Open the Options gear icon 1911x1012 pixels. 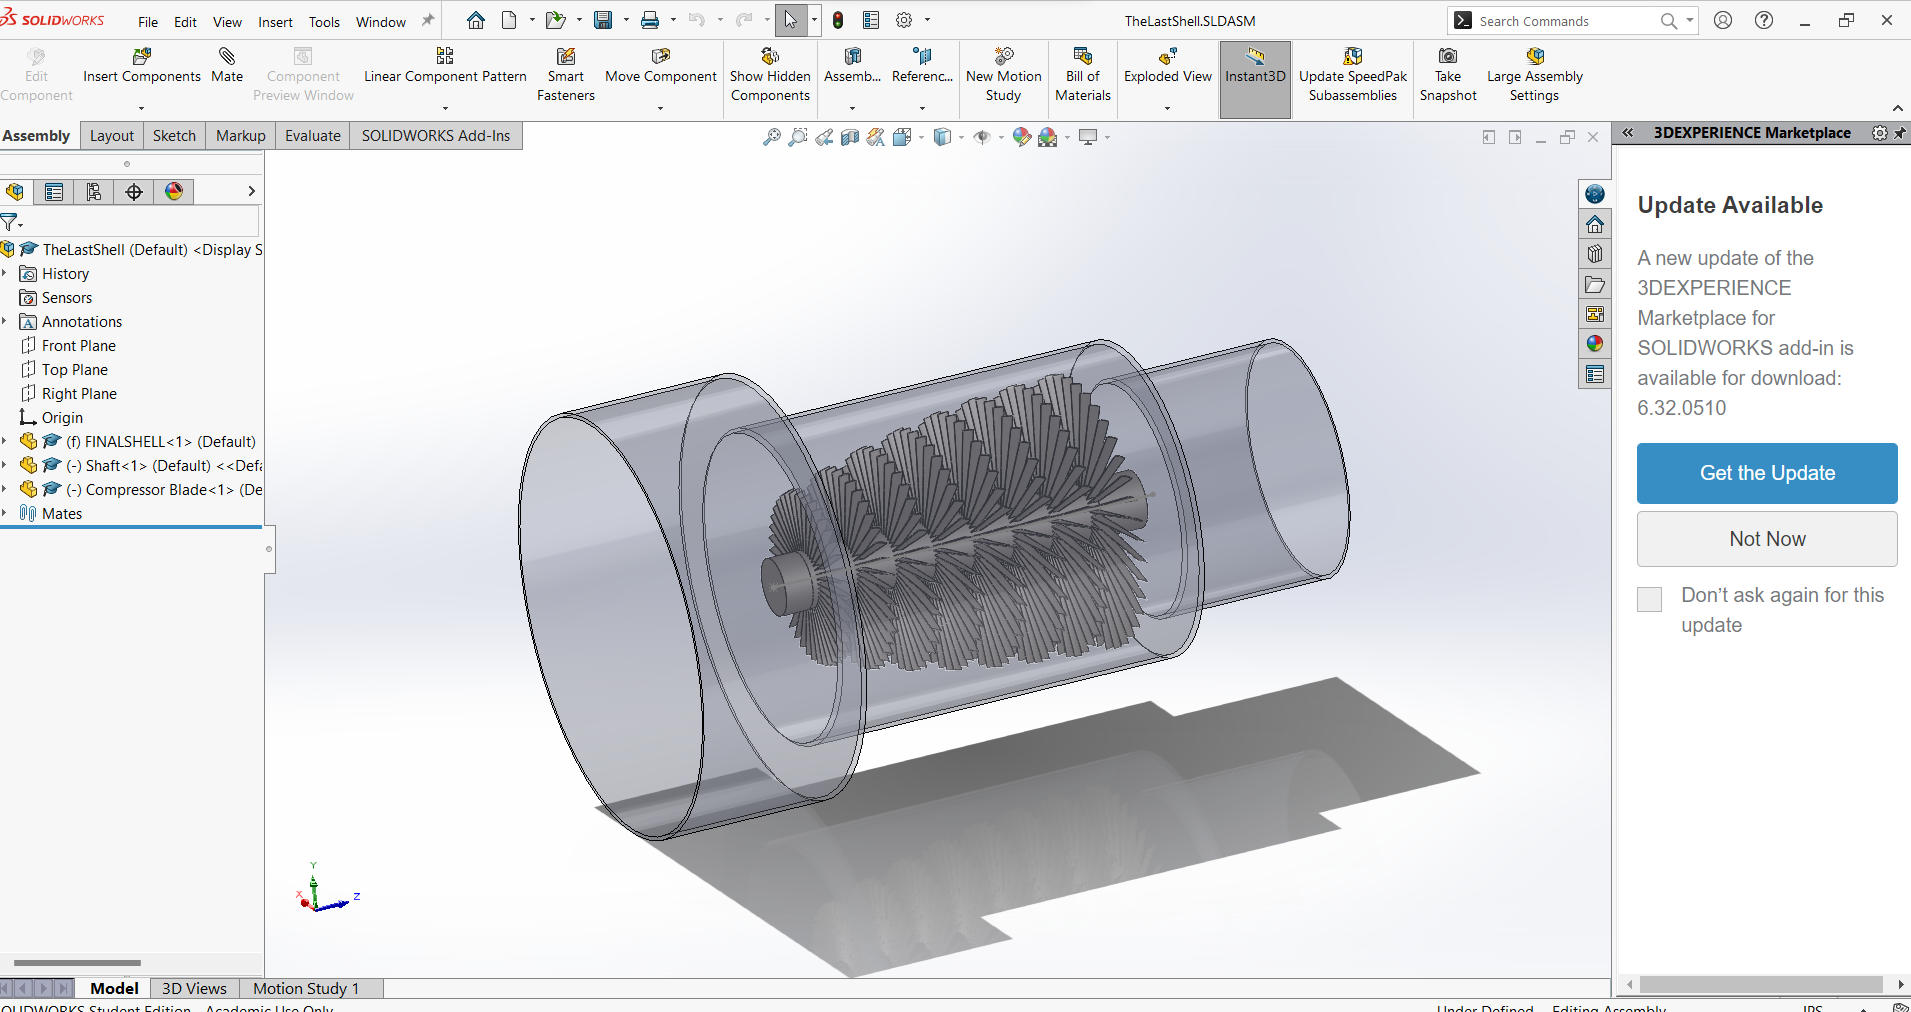[904, 20]
